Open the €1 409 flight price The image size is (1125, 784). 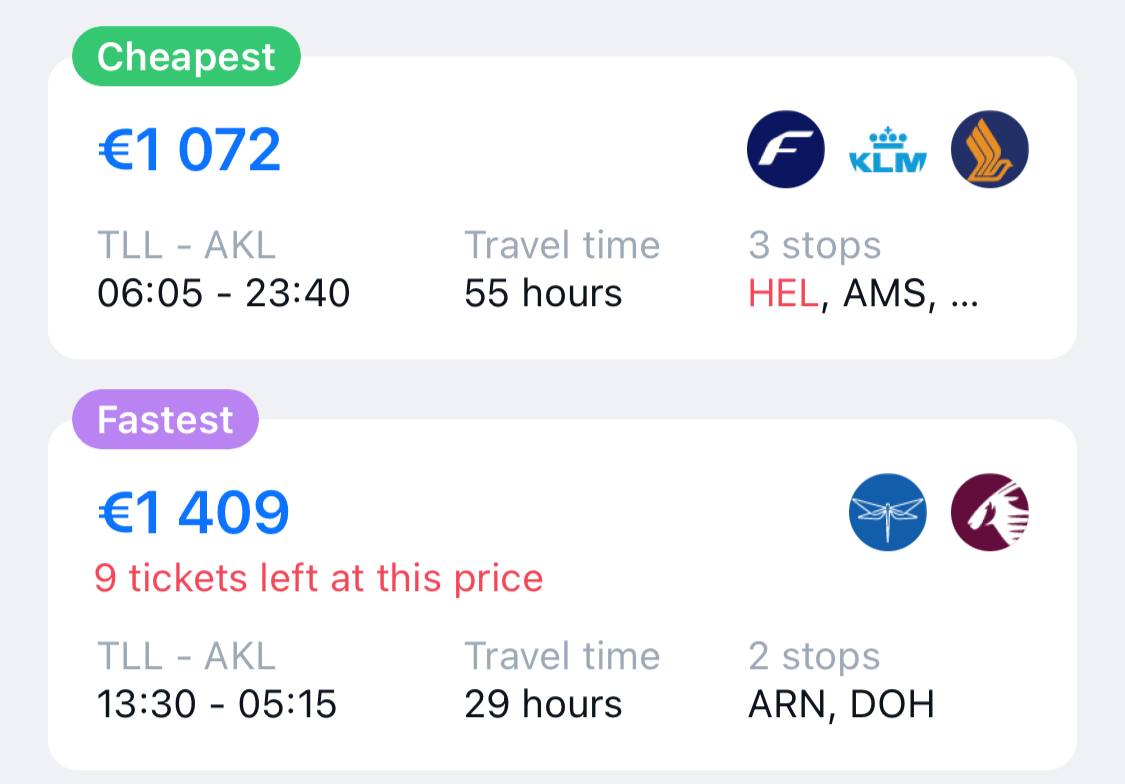pos(194,512)
